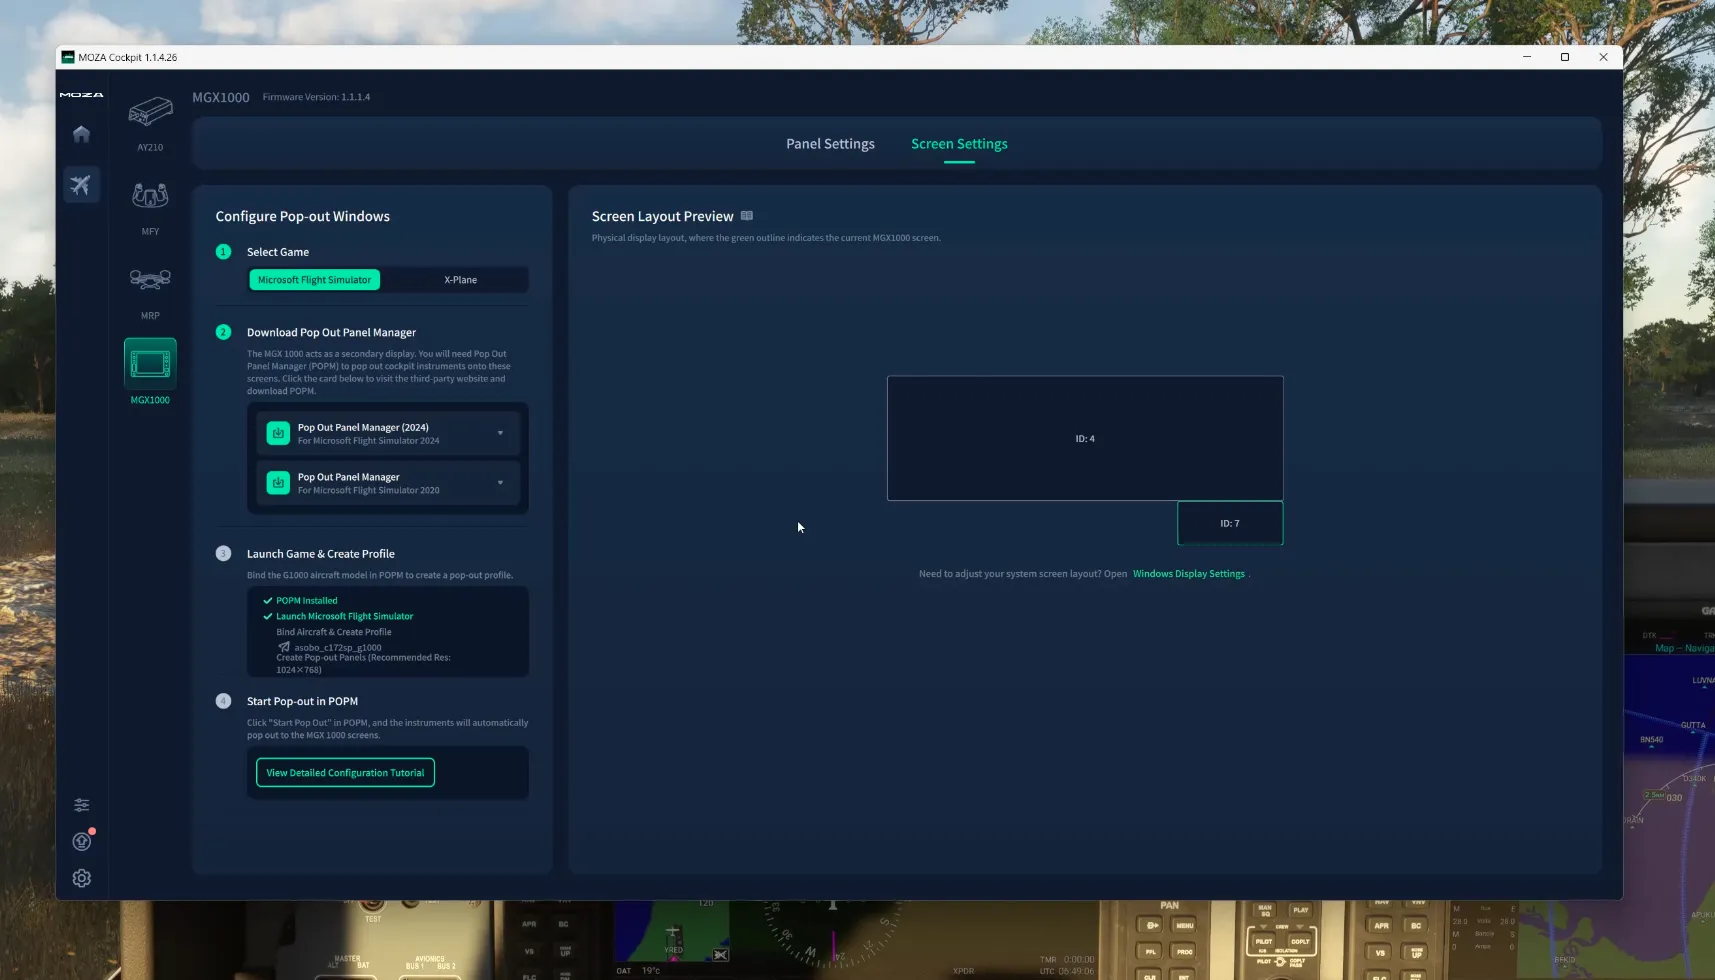Screen dimensions: 1715x980
Task: Select the airplane flight-devices sidebar icon
Action: click(81, 184)
